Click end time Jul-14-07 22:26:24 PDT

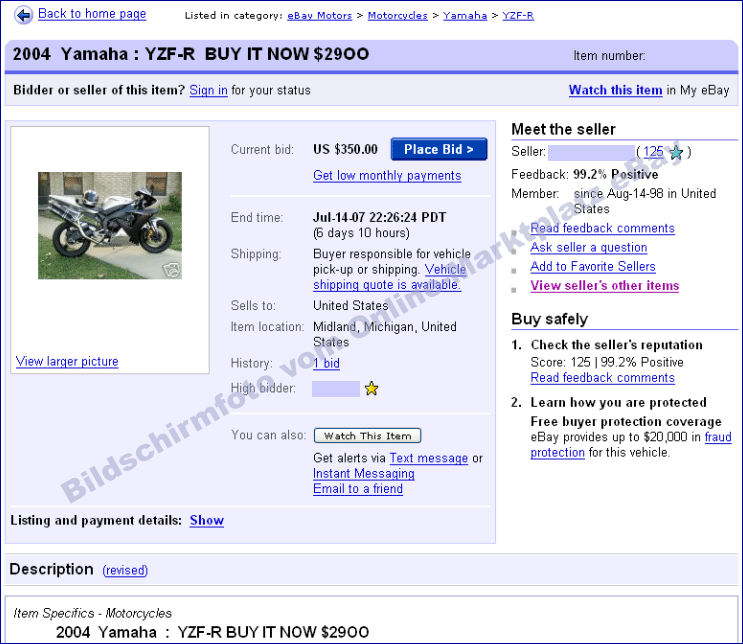[x=380, y=218]
